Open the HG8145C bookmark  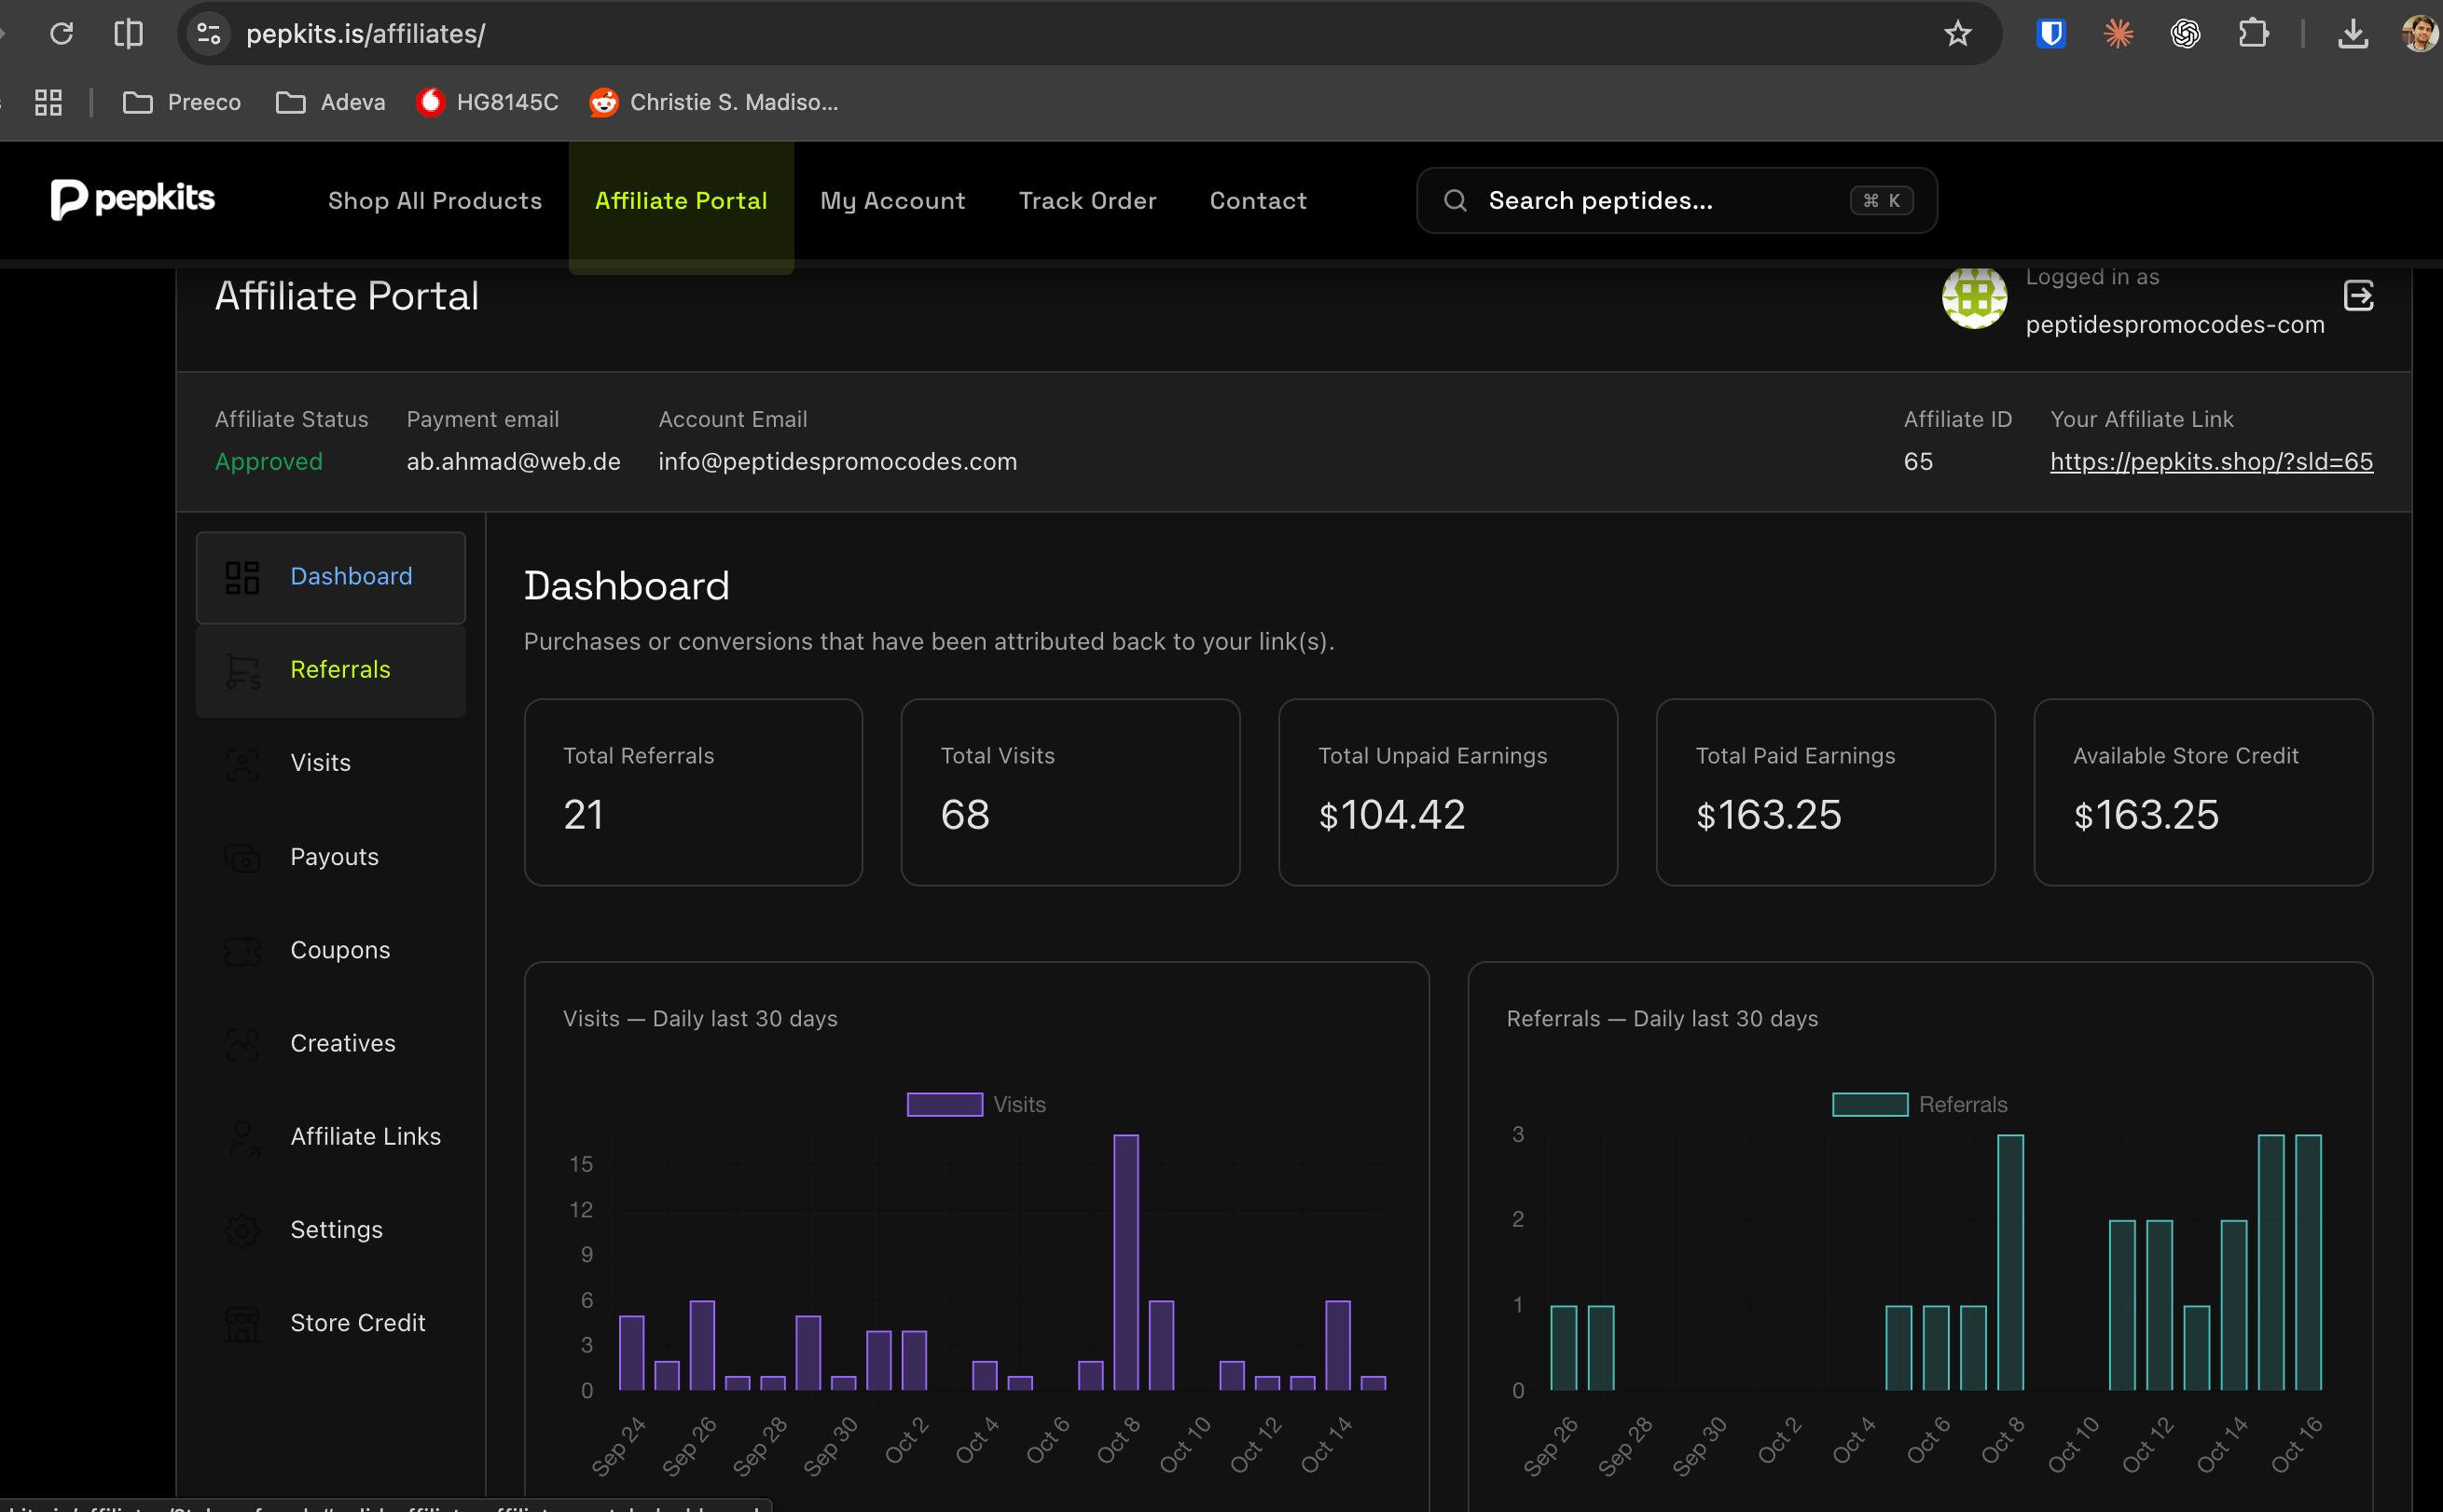click(487, 102)
